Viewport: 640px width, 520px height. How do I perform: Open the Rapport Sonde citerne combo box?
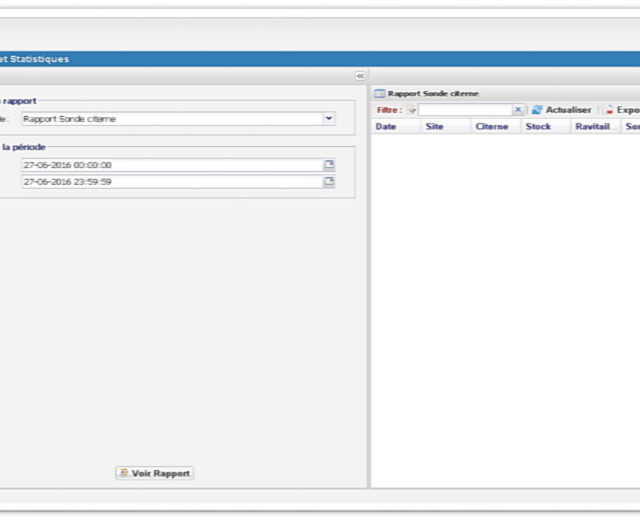(170, 119)
